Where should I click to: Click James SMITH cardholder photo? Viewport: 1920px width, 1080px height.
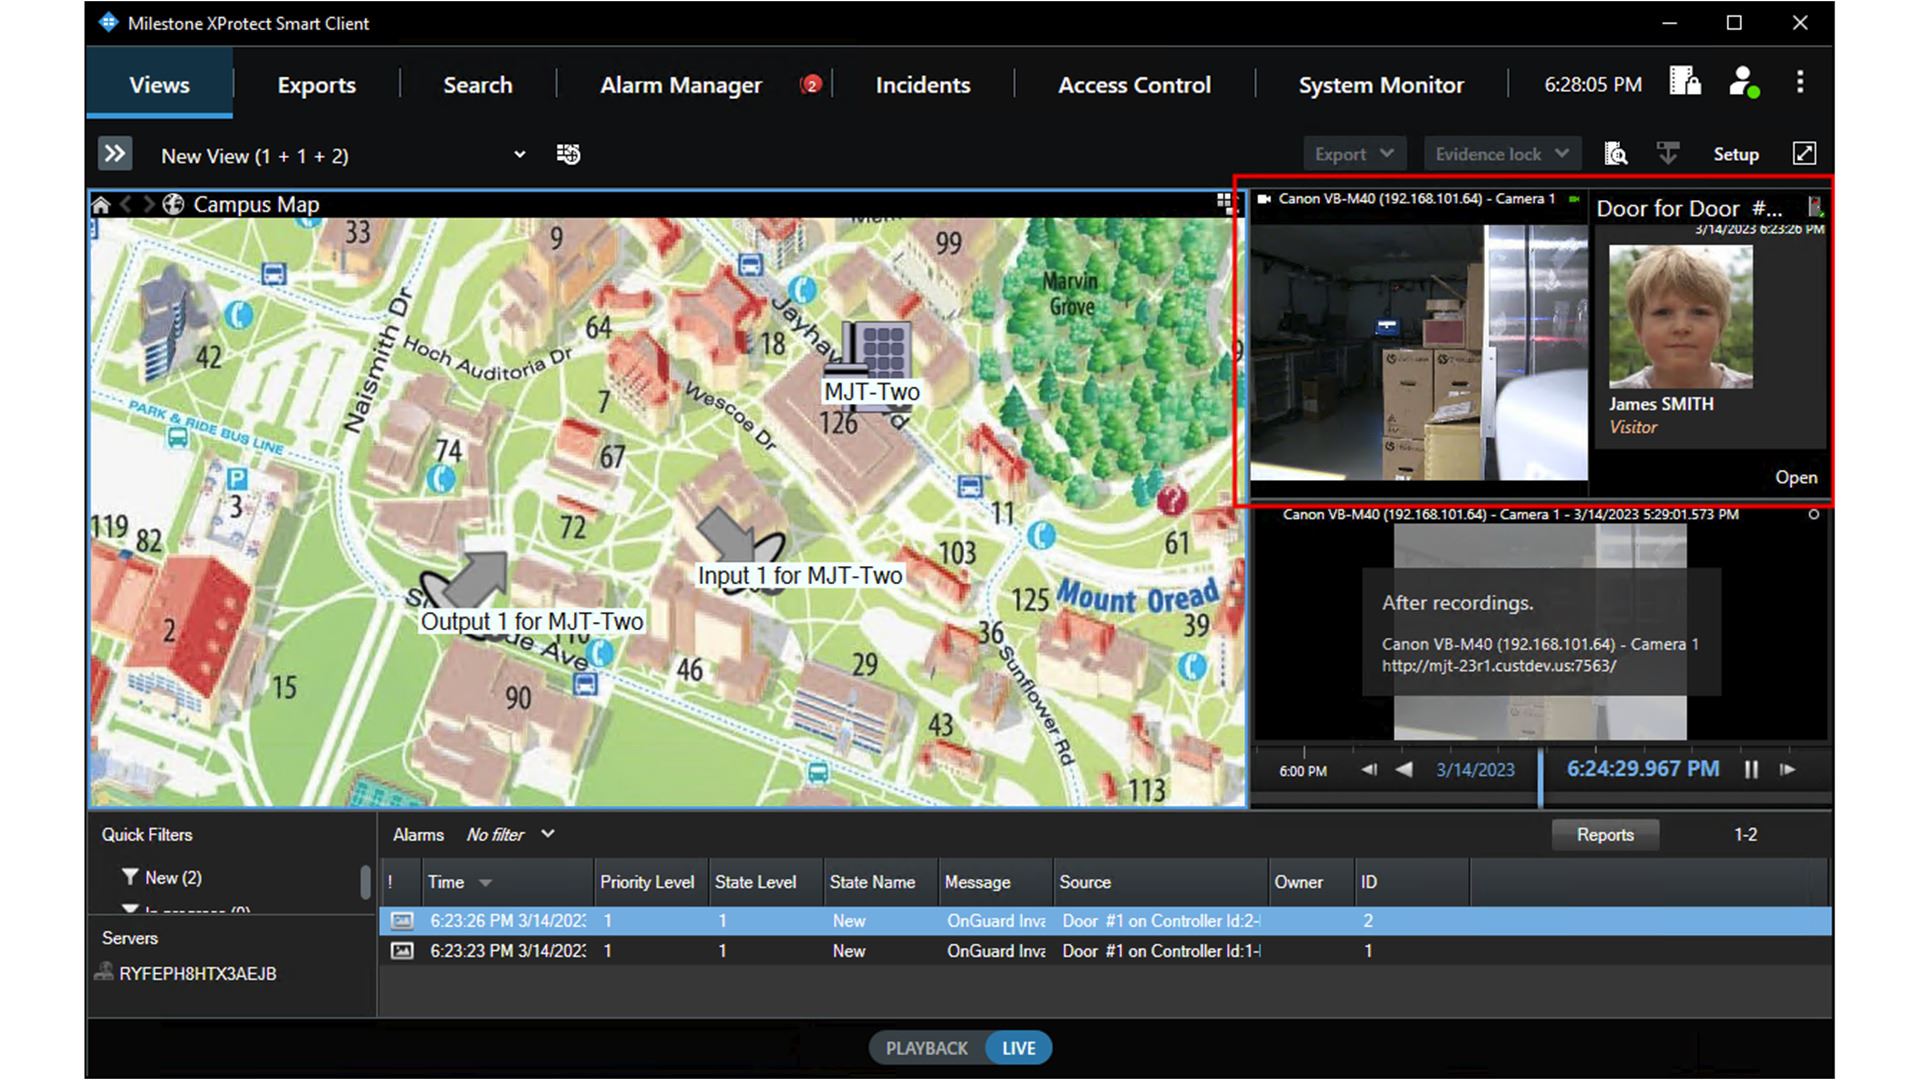tap(1680, 317)
